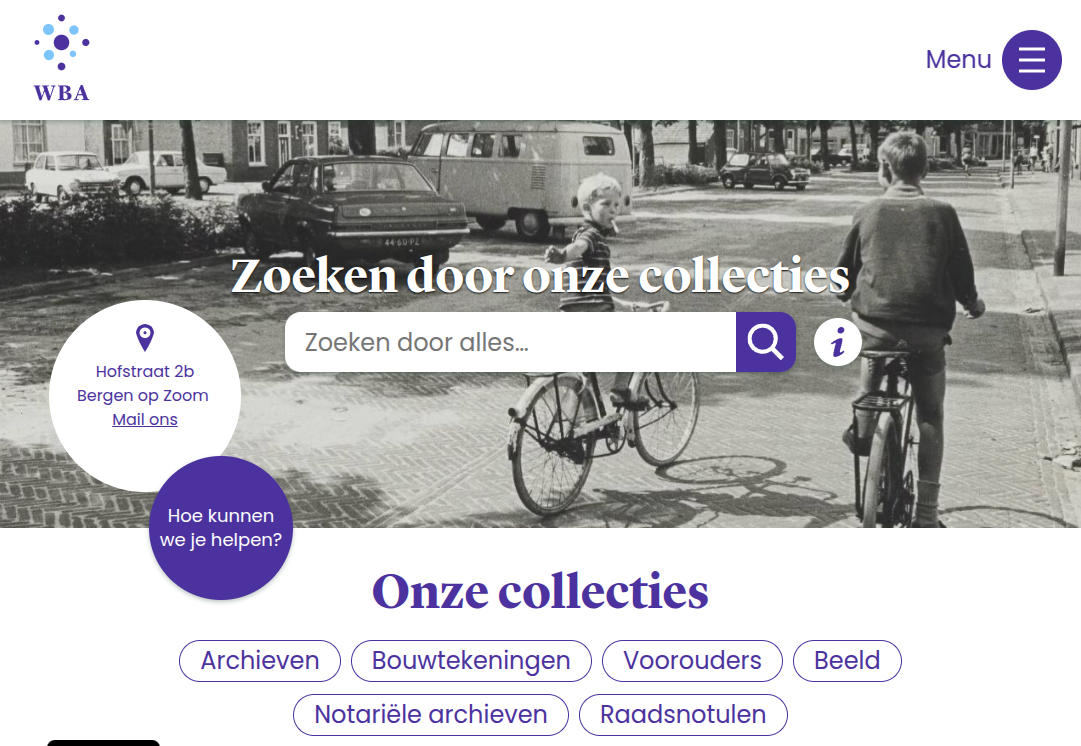This screenshot has height=746, width=1081.
Task: Focus the 'Zoeken door alles...' search field
Action: [x=510, y=342]
